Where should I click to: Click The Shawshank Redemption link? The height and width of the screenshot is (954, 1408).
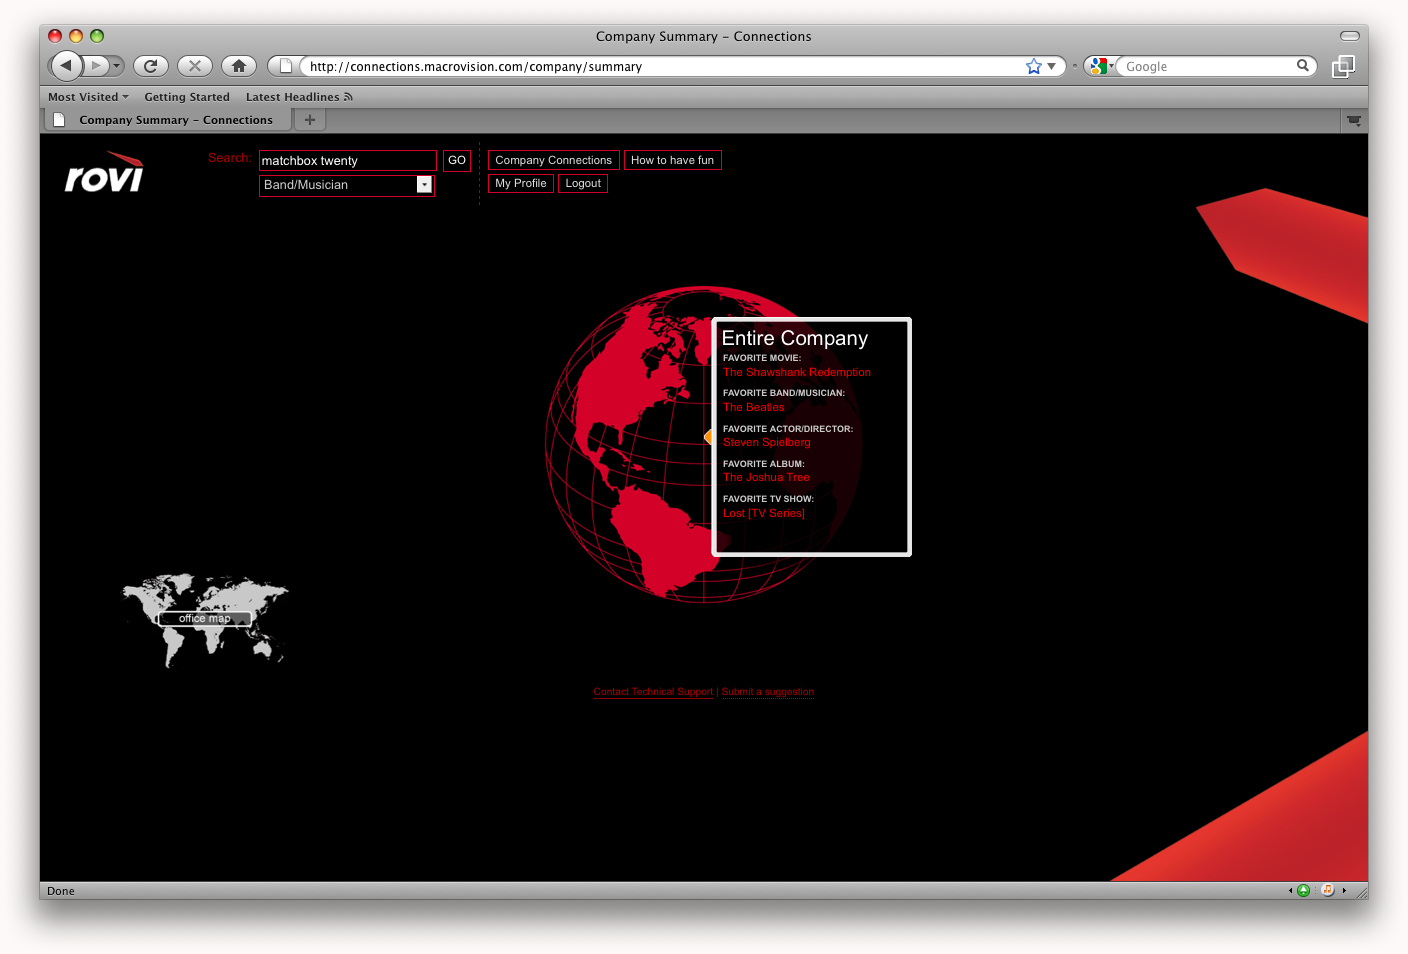click(x=797, y=372)
